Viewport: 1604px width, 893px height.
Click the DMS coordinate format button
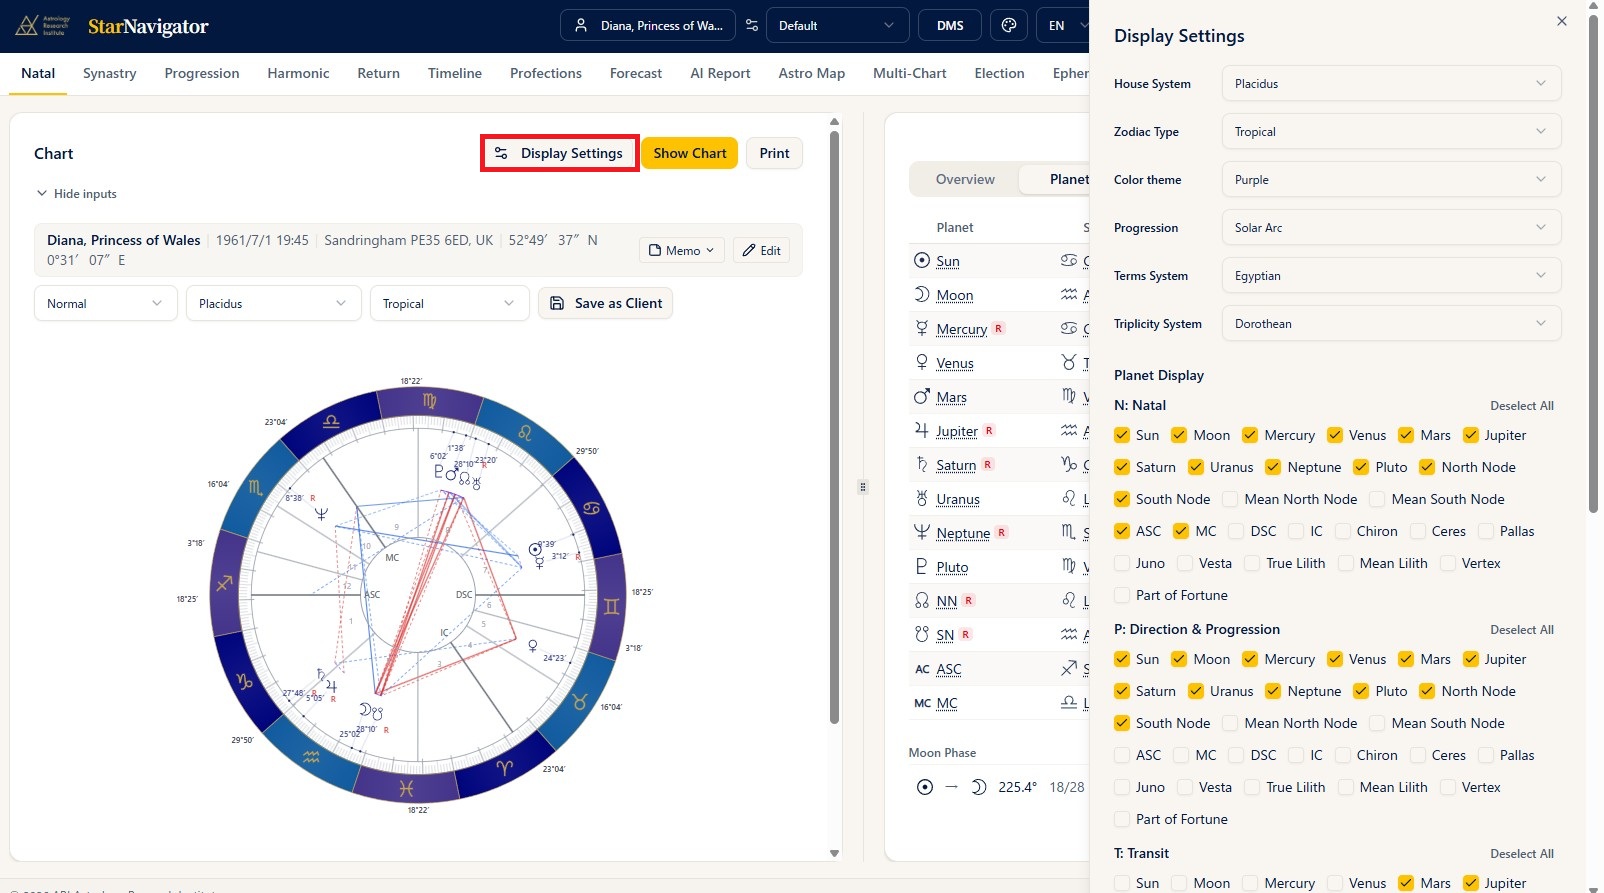950,26
